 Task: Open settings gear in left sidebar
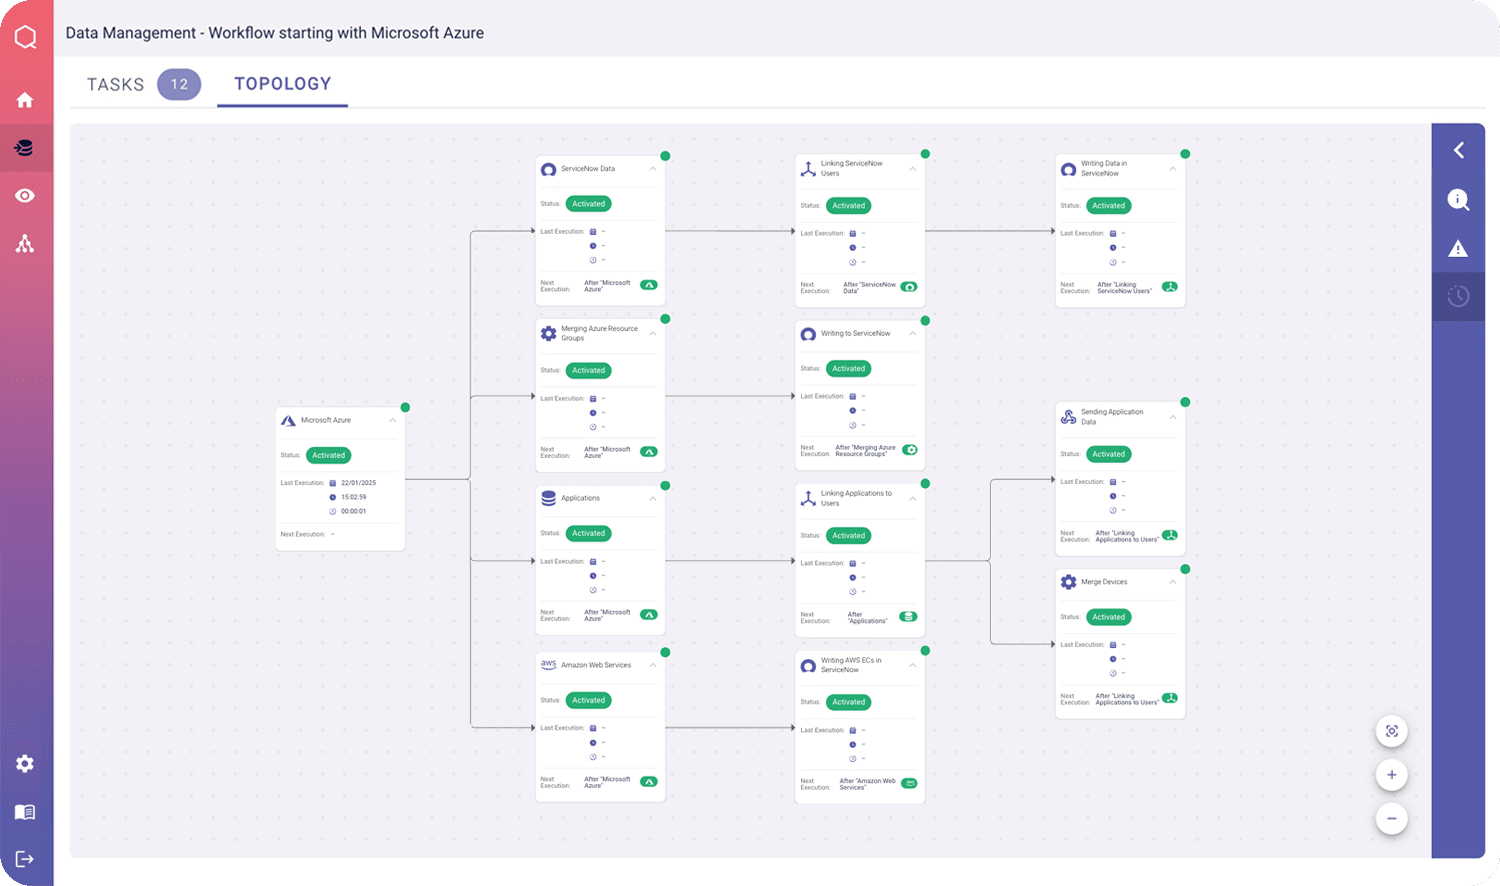(x=25, y=764)
